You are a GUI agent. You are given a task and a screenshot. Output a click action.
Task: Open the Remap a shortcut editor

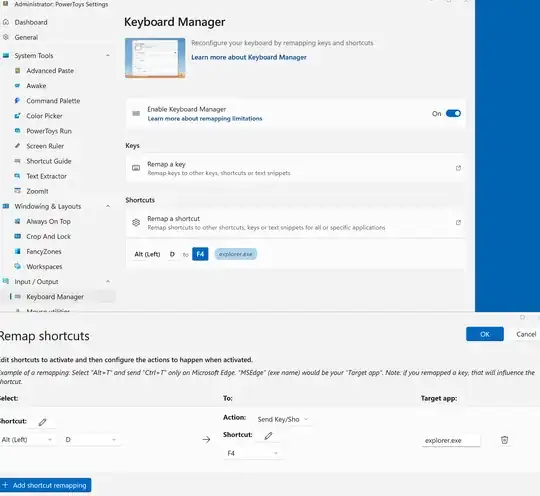pyautogui.click(x=295, y=223)
